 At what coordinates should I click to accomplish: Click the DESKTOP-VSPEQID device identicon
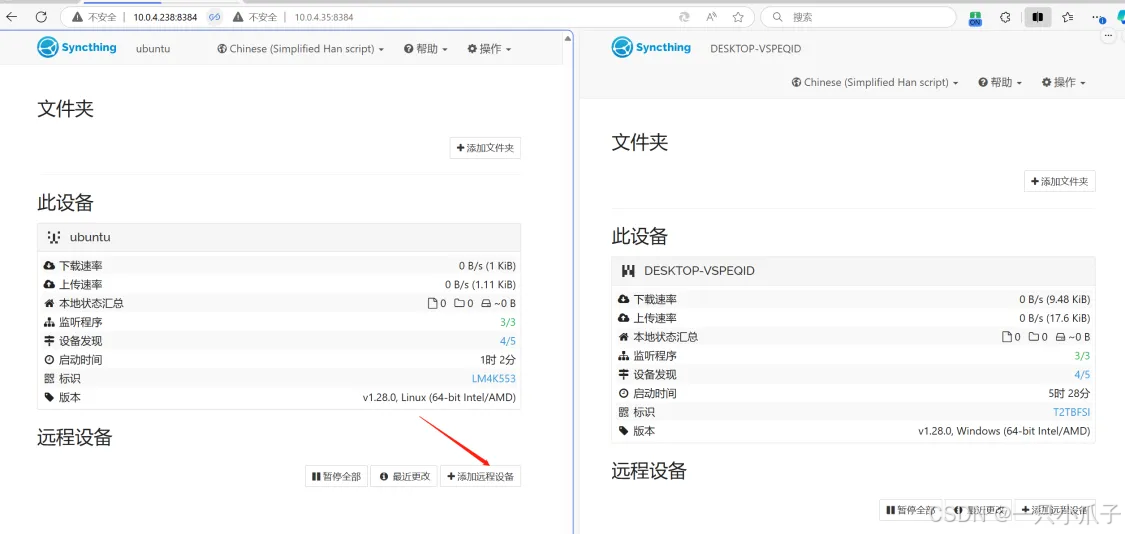coord(629,271)
